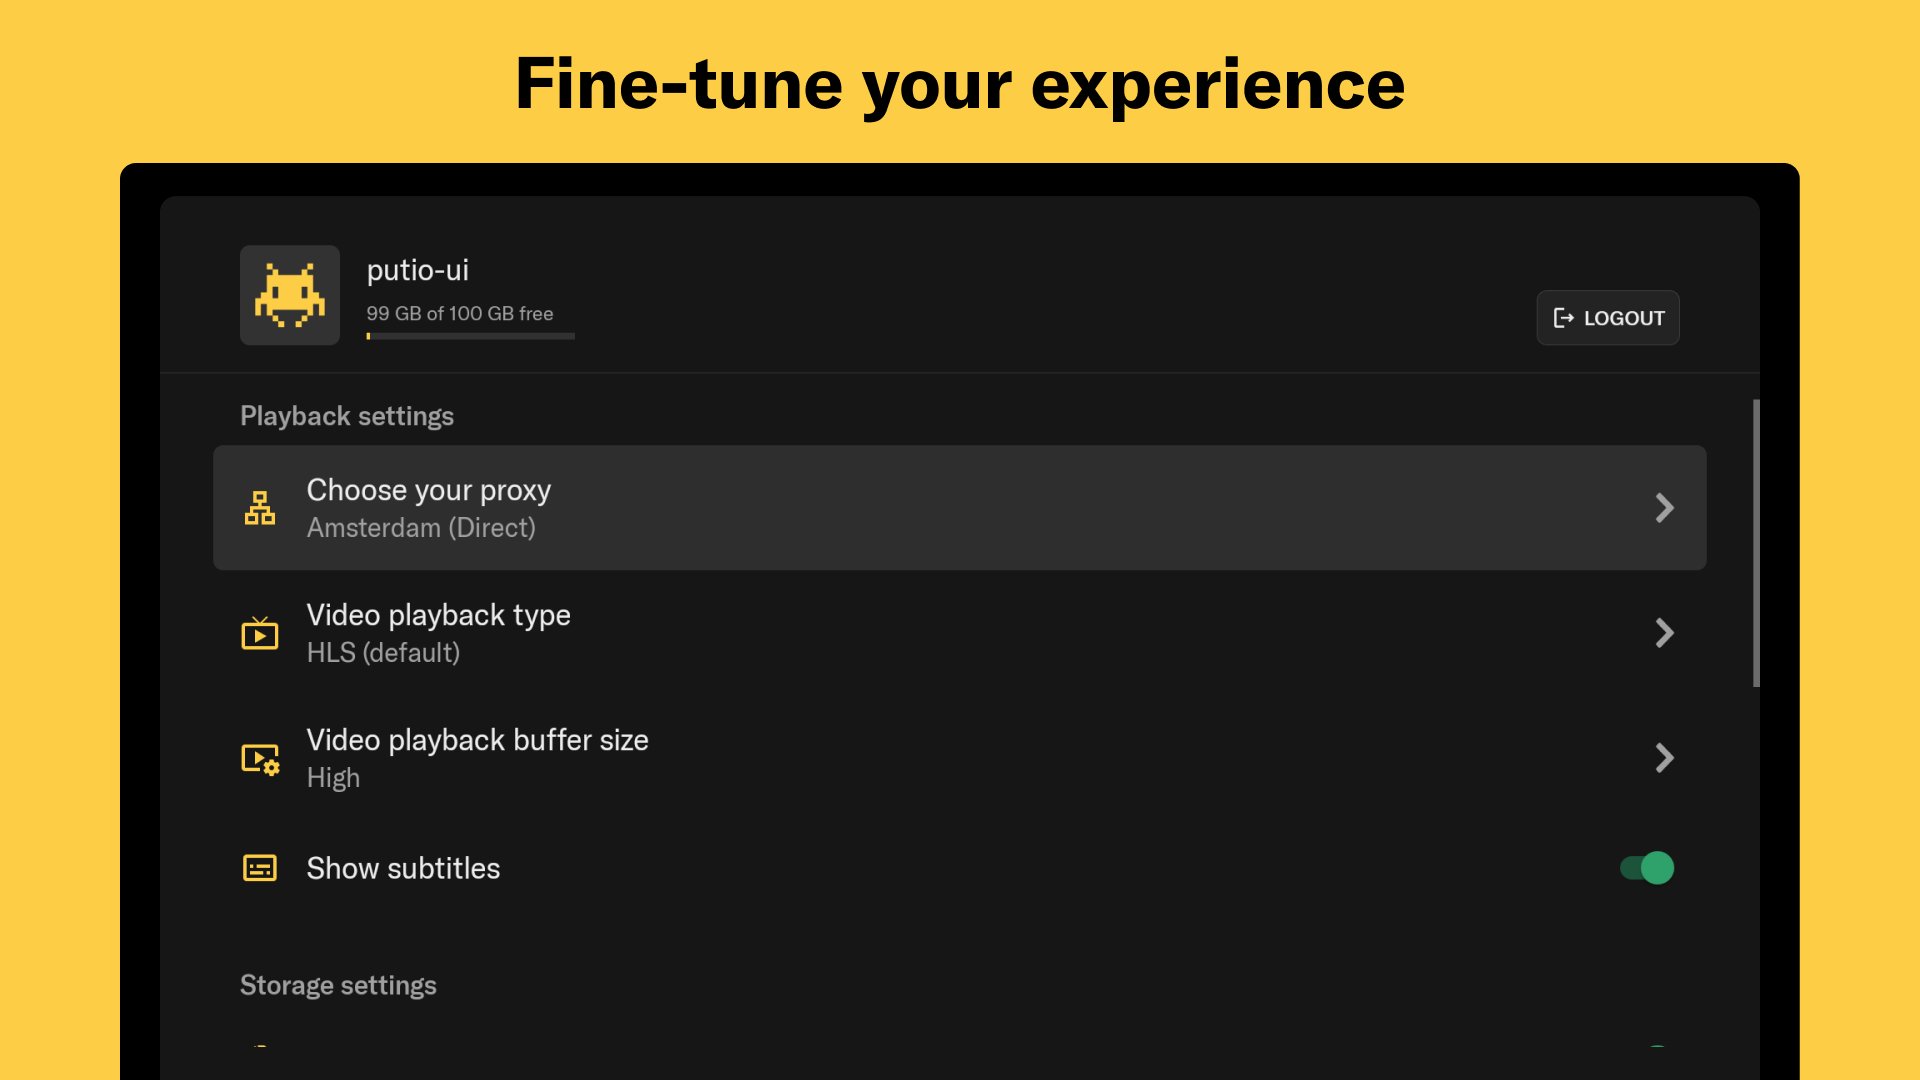The width and height of the screenshot is (1920, 1080).
Task: Expand the Choose your proxy chevron
Action: click(1664, 508)
